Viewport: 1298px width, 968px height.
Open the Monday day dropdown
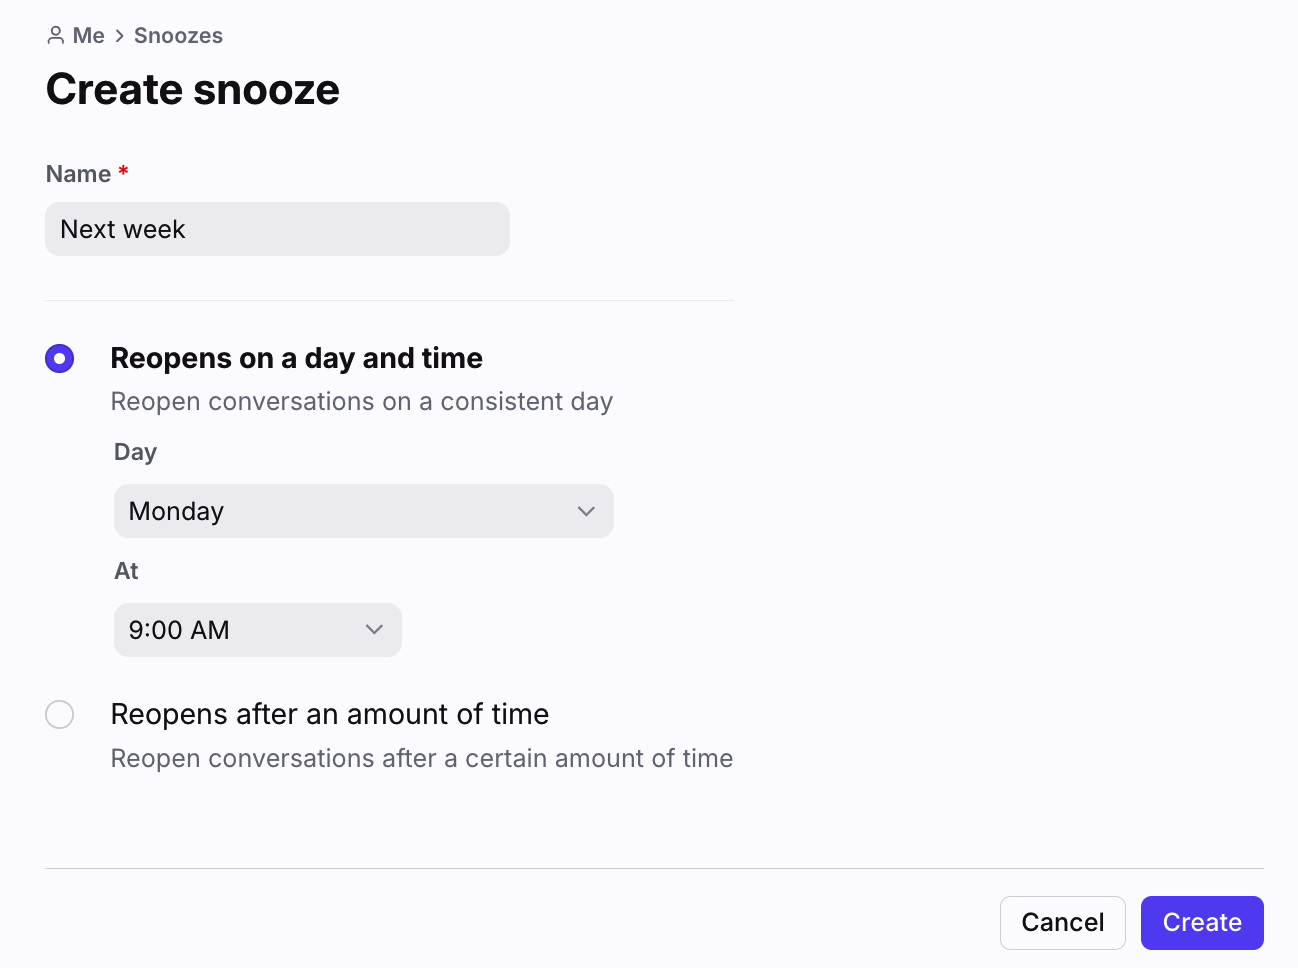pos(364,511)
